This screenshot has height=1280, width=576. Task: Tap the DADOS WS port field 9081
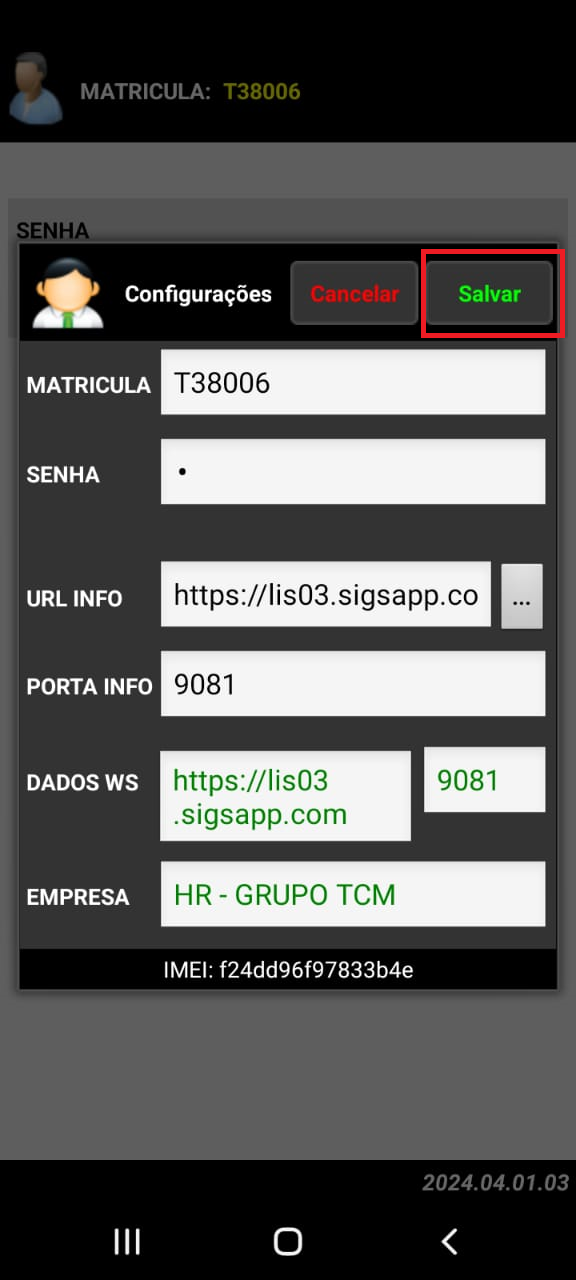[485, 779]
